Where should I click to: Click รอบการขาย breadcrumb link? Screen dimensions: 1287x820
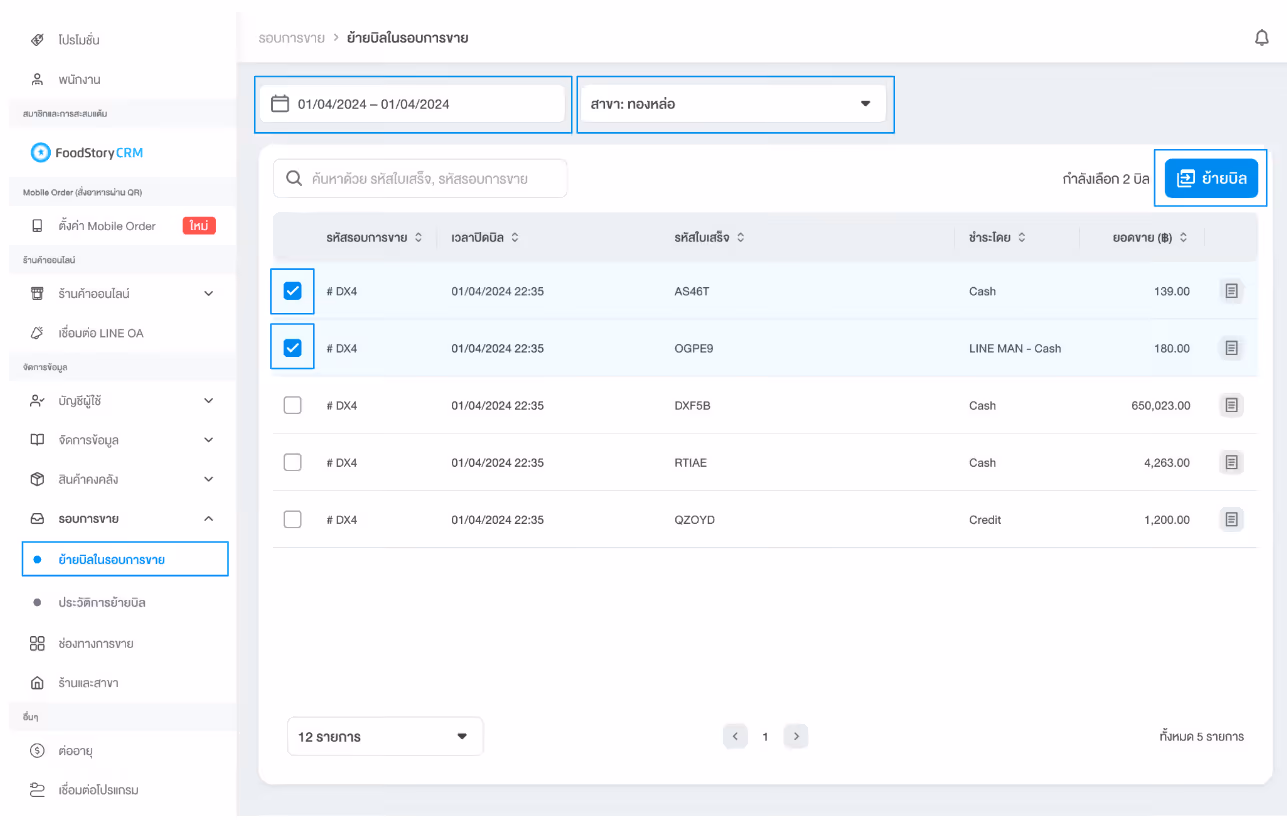pos(291,38)
